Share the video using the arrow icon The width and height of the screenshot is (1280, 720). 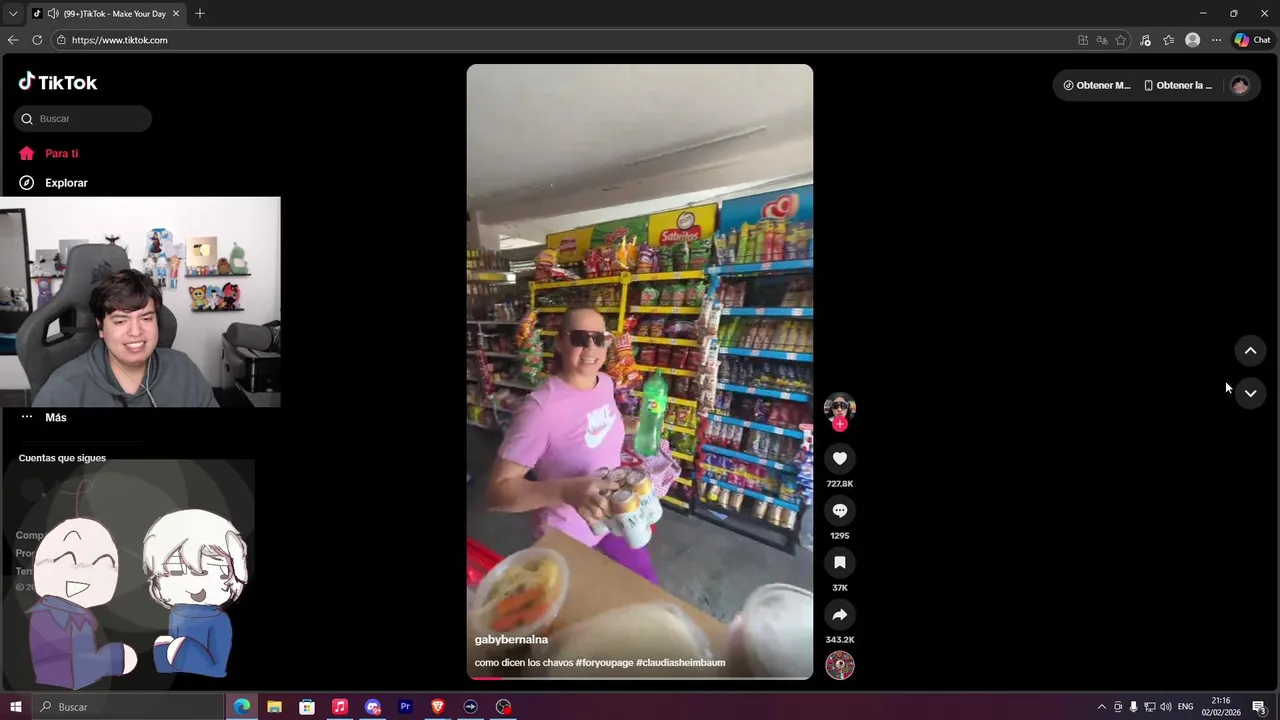point(840,615)
